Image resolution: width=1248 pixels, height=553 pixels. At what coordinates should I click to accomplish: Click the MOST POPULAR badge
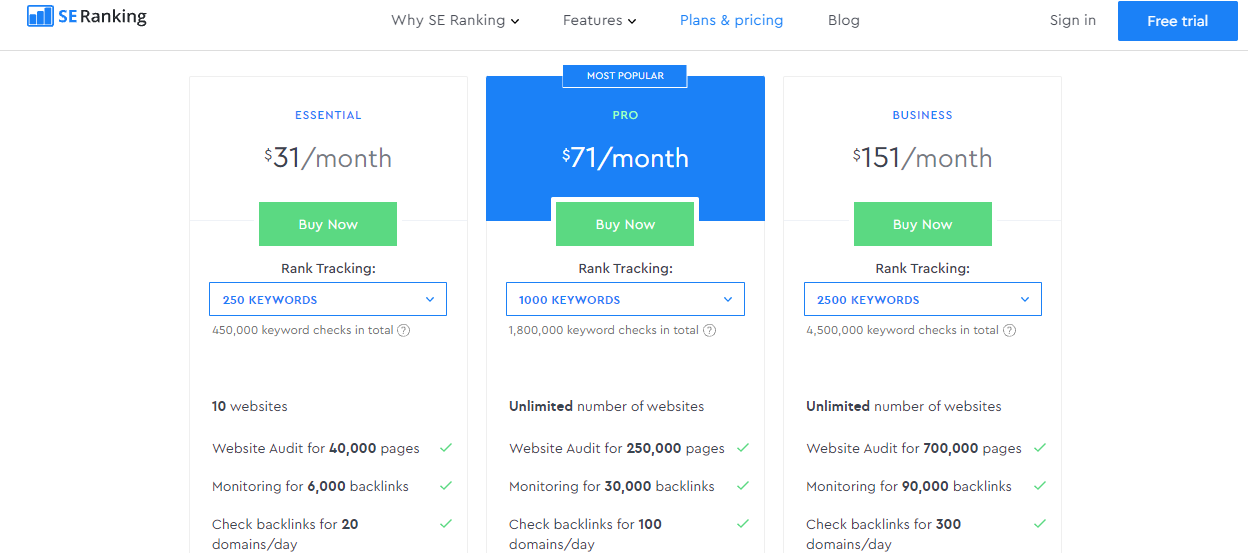point(626,76)
